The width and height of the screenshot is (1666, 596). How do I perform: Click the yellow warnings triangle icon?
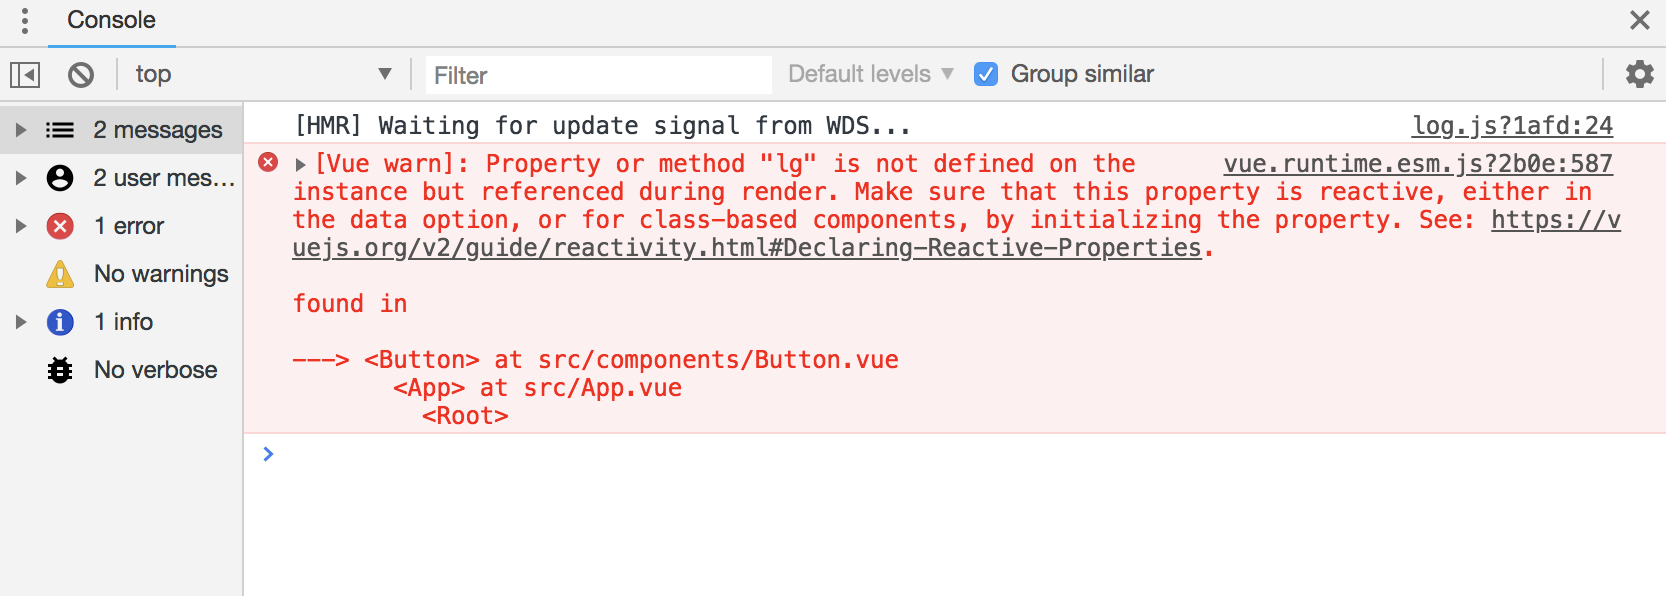[60, 274]
